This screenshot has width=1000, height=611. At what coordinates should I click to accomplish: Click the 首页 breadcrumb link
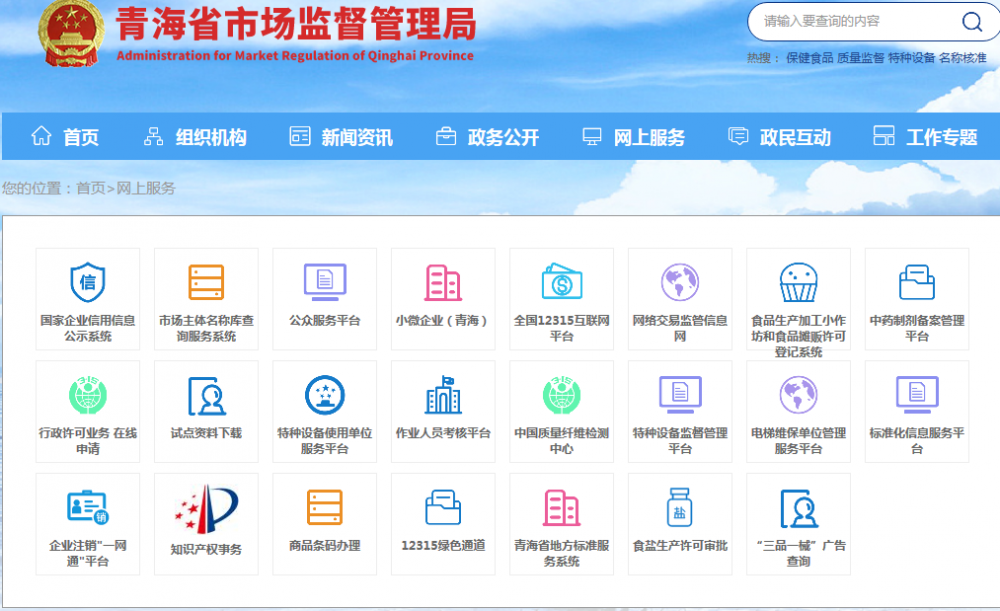[x=90, y=188]
